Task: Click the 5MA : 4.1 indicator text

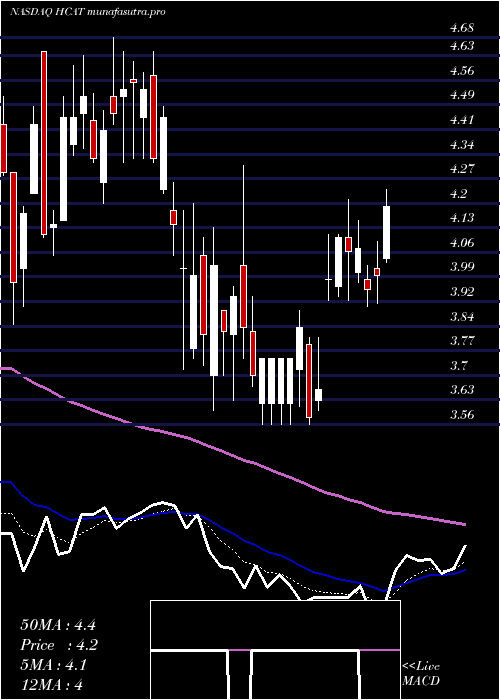Action: 53,665
